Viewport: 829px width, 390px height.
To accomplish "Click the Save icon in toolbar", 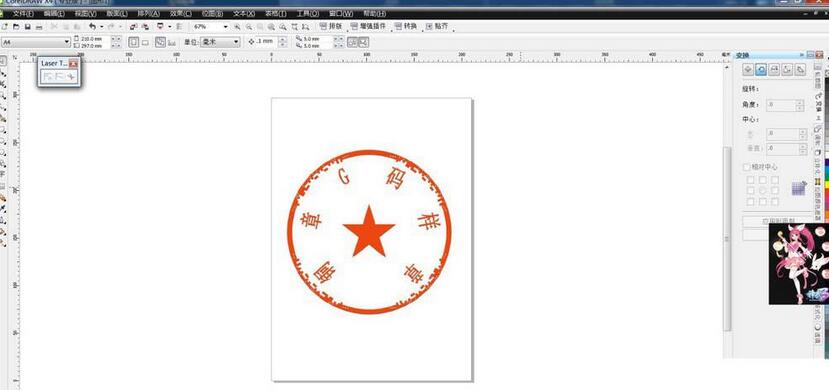I will (27, 26).
